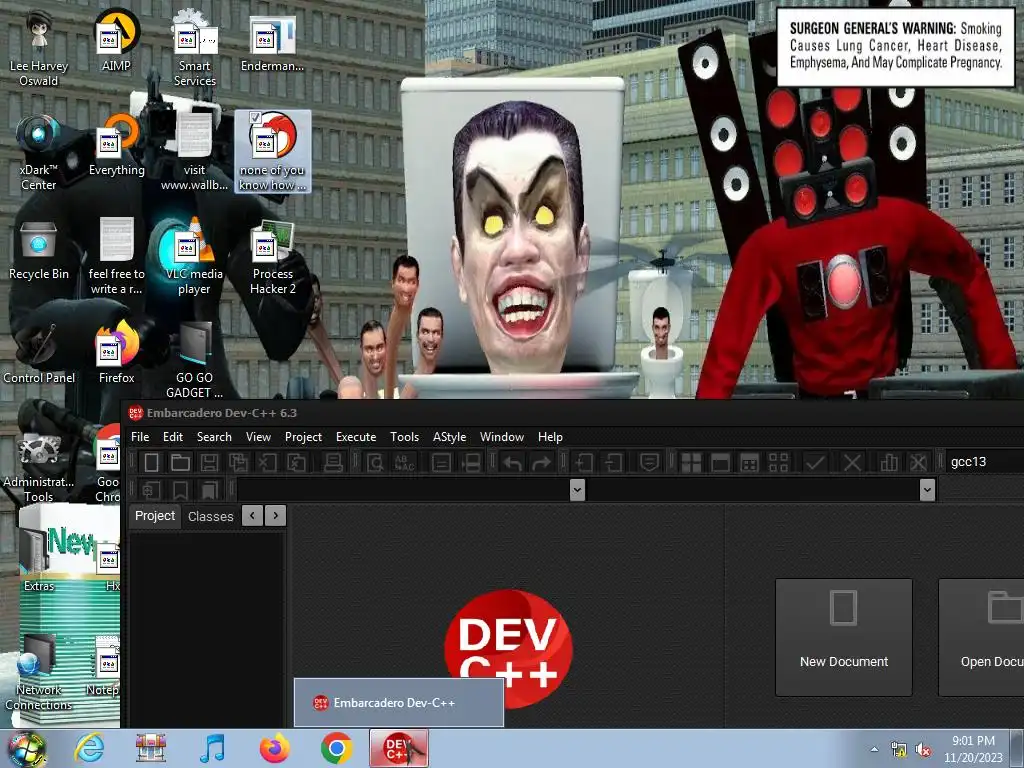Click the New Document button
This screenshot has width=1024, height=768.
[843, 637]
